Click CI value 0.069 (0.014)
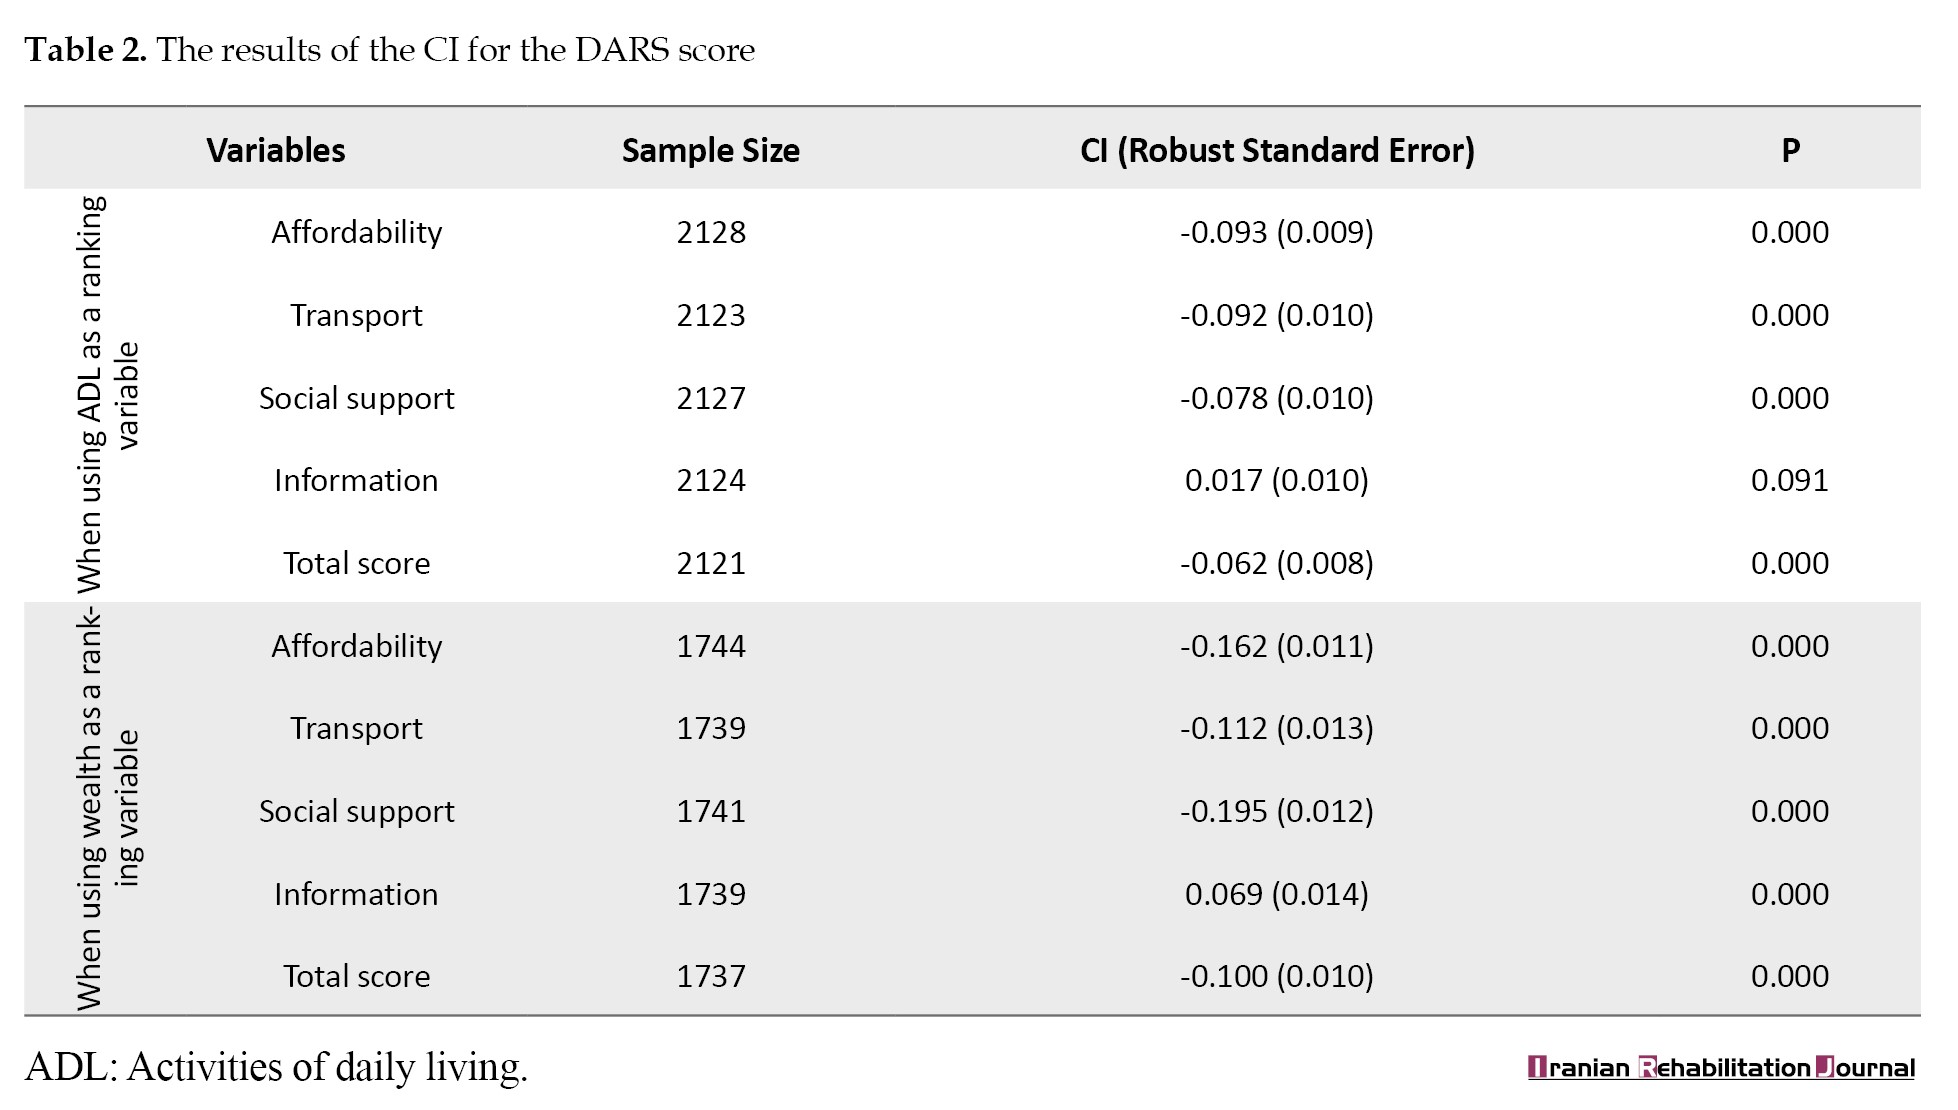Screen dimensions: 1958x1110 click(x=1277, y=894)
